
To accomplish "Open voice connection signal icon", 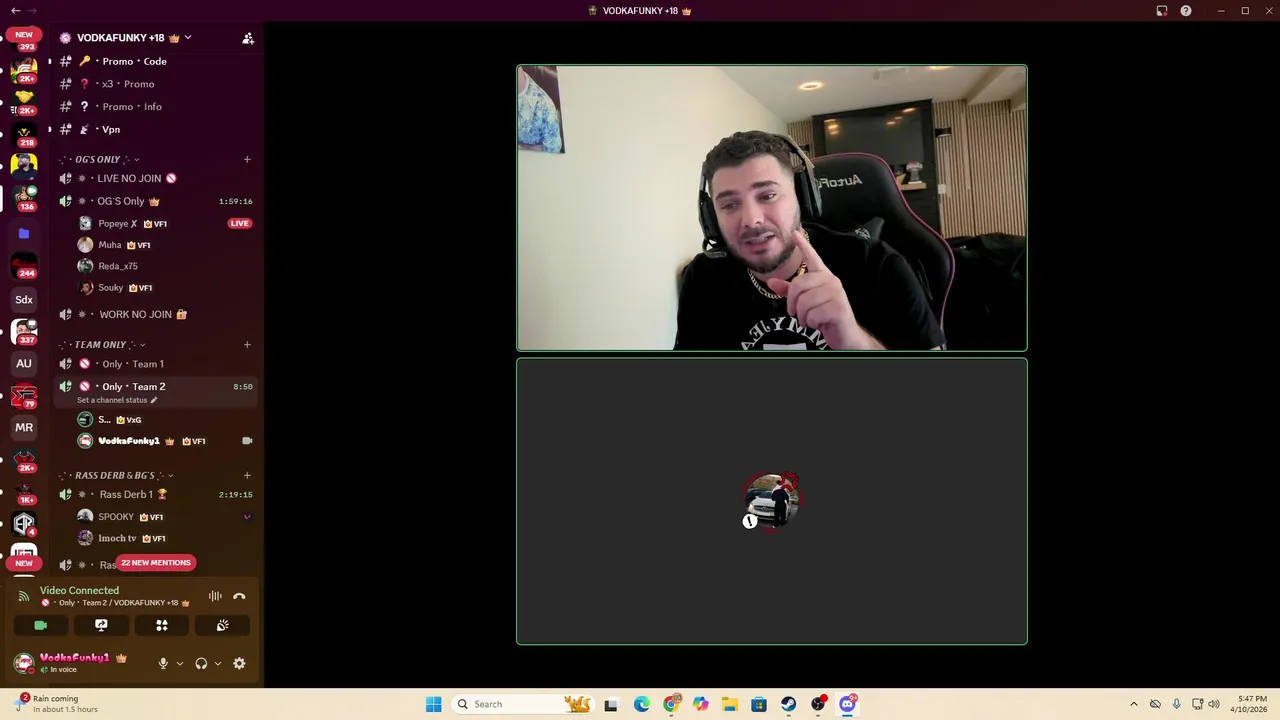I will [24, 596].
